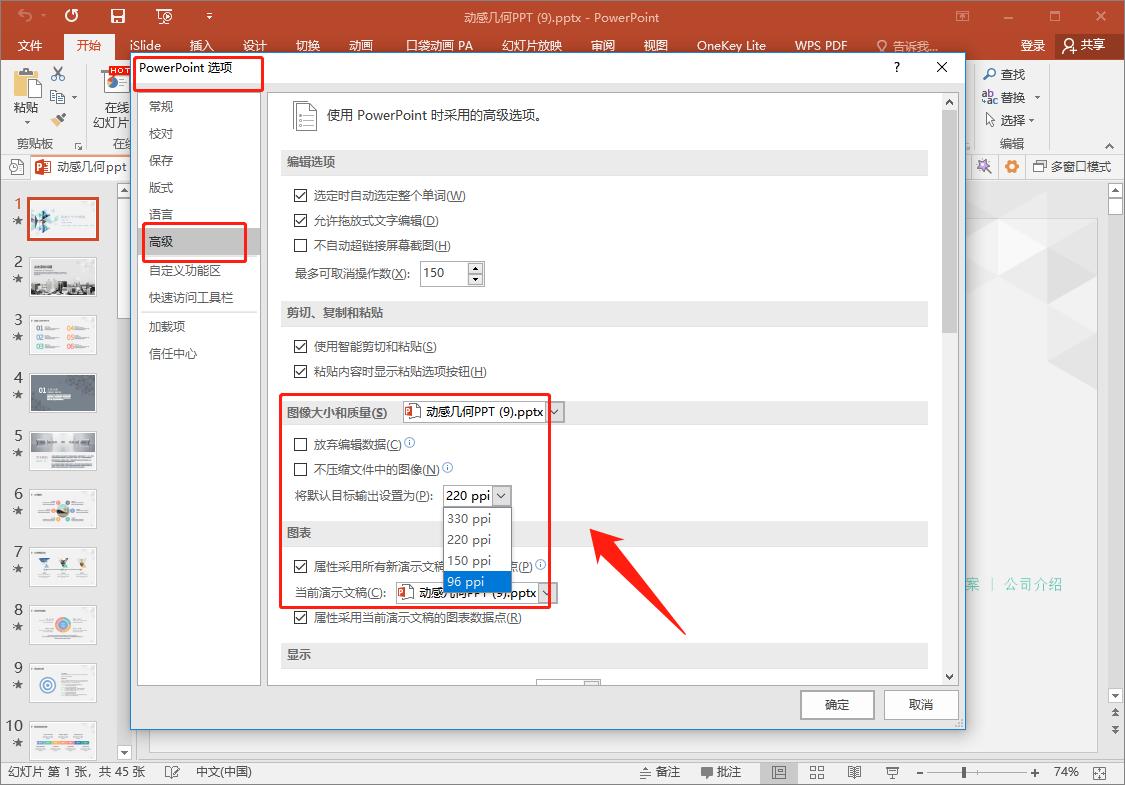Click the zoom slider handle in status bar
Viewport: 1125px width, 785px height.
point(963,772)
